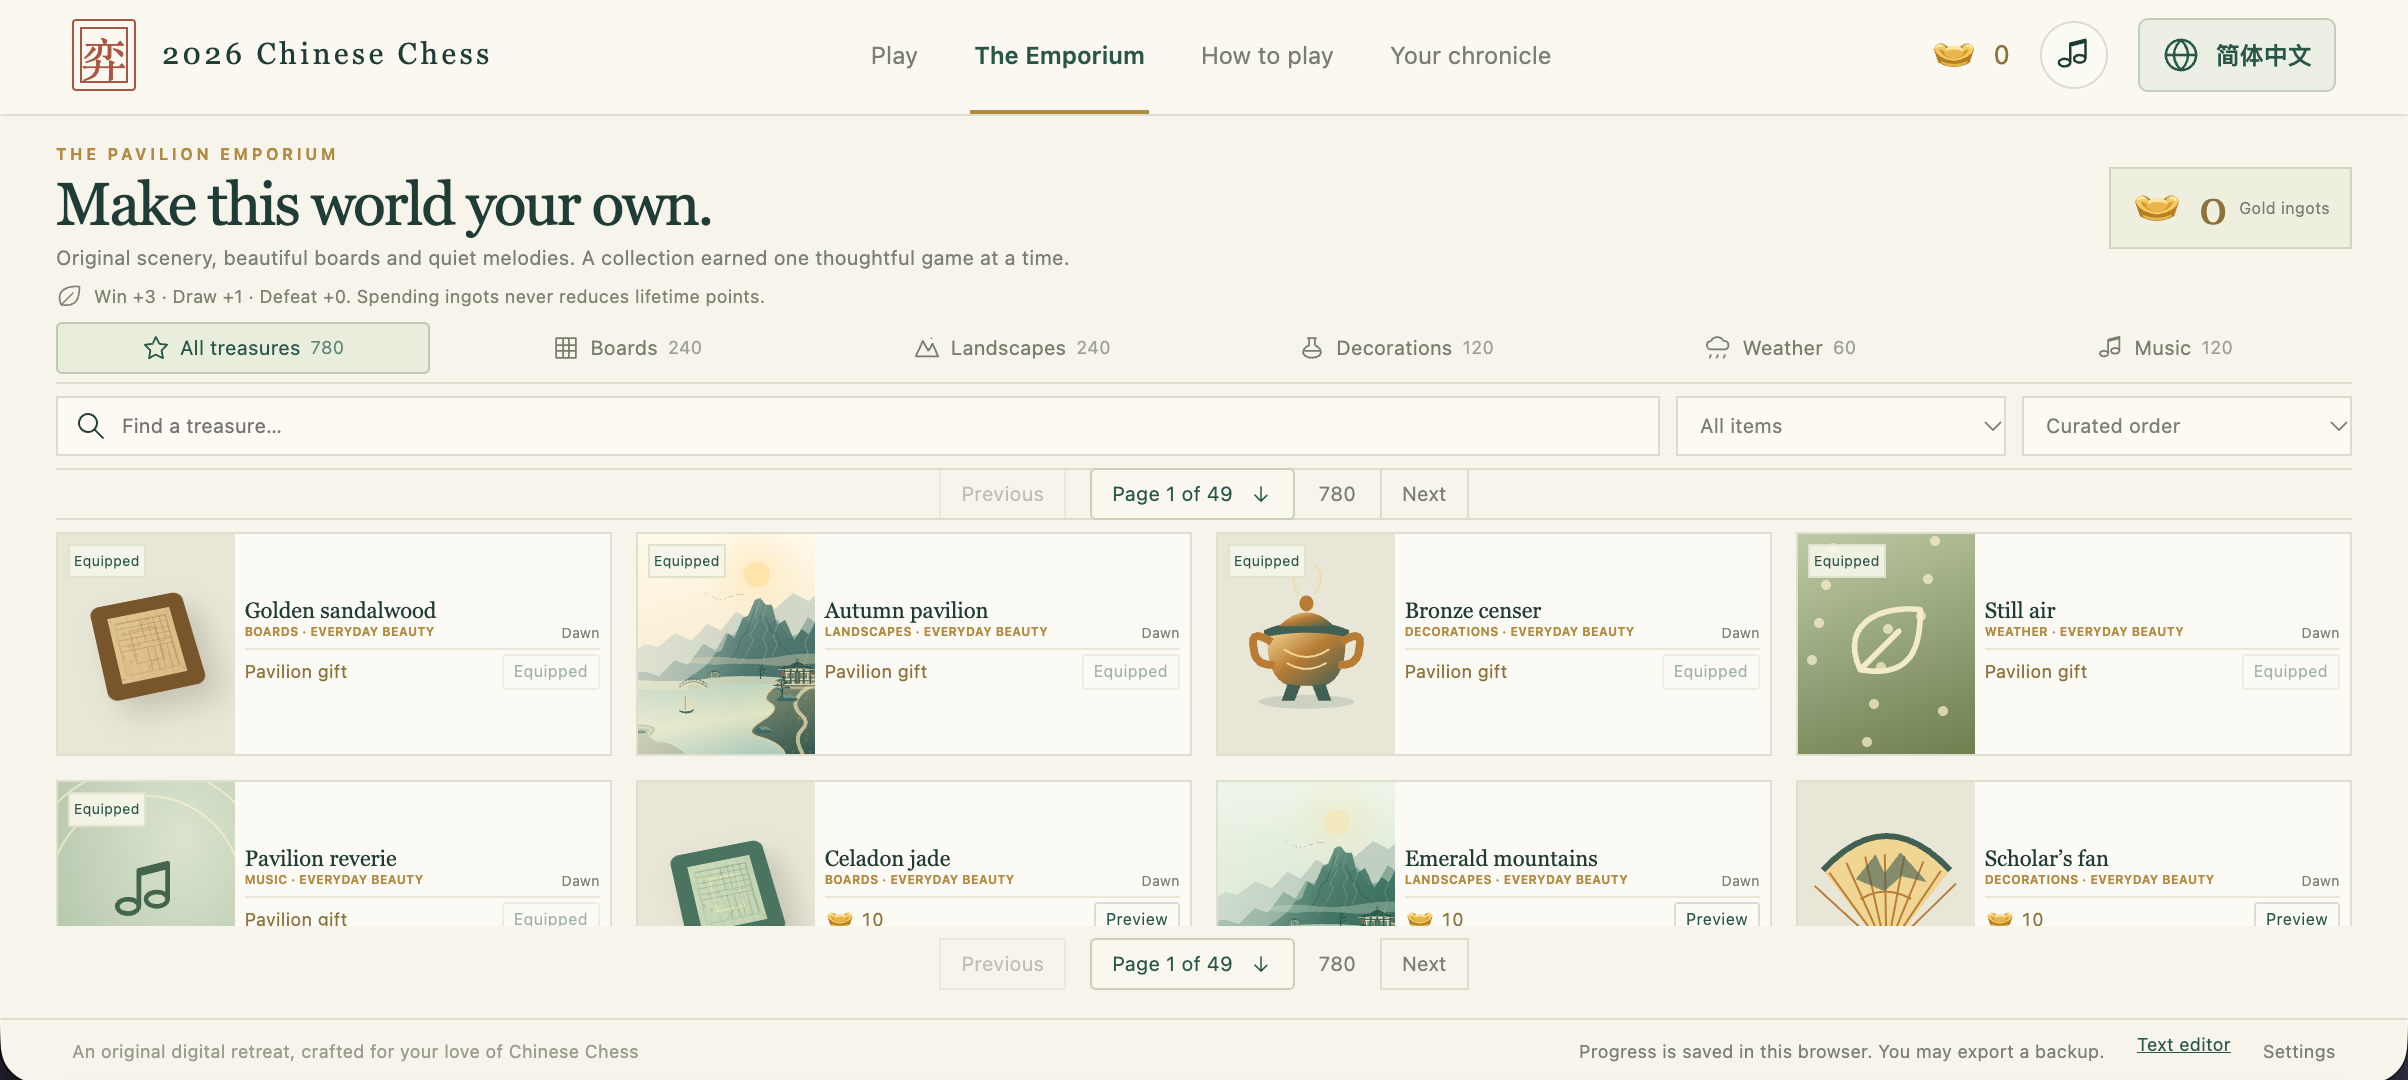Open Settings in the footer
2408x1080 pixels.
[x=2299, y=1051]
